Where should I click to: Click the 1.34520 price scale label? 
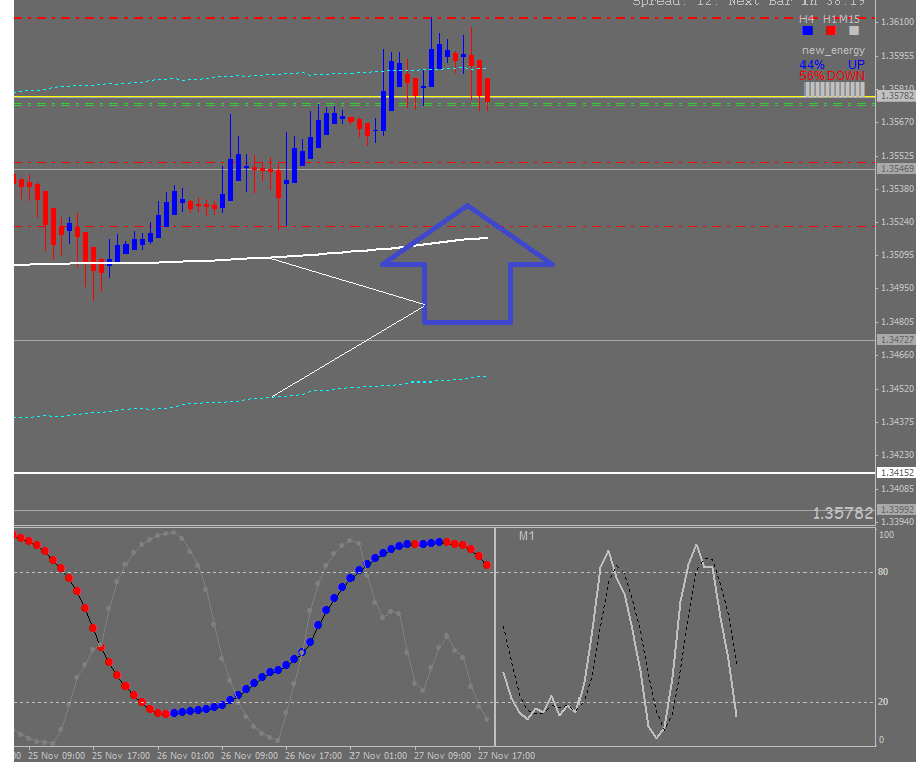897,389
